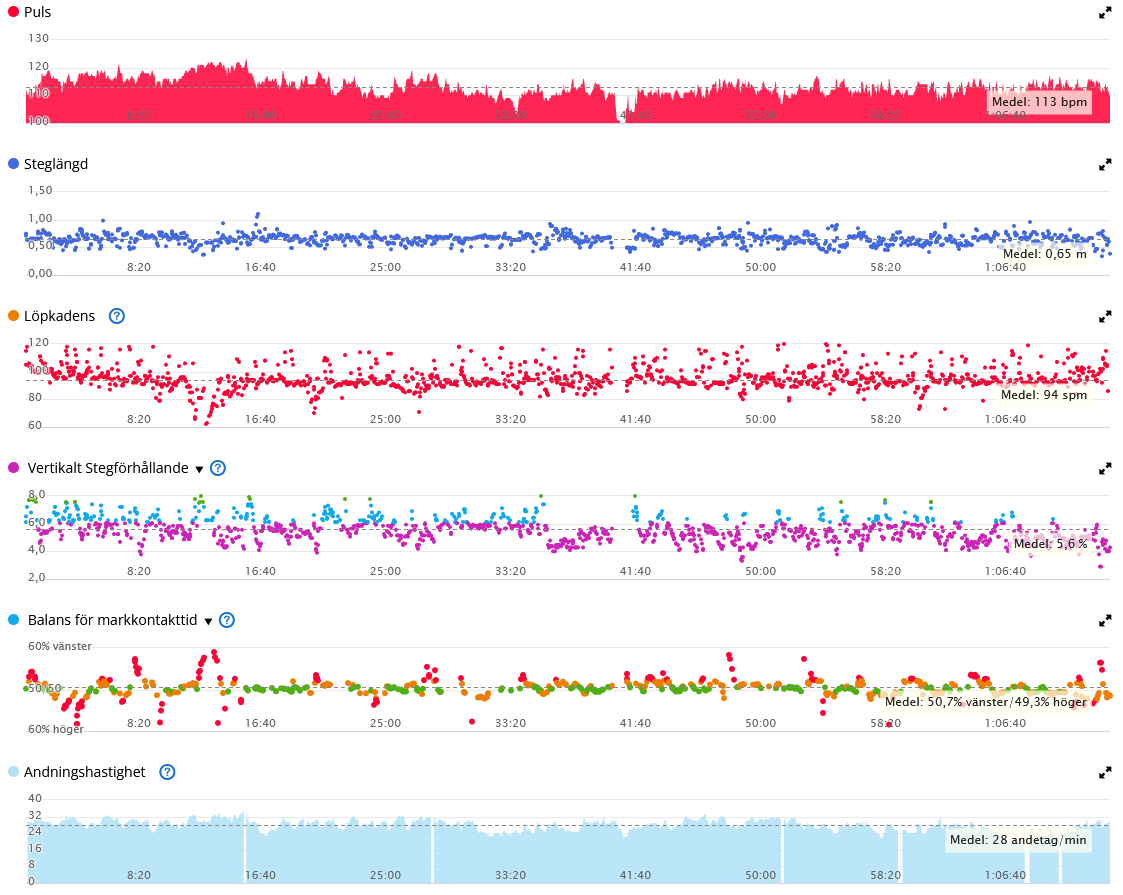Click the Balans för markkontakttid title
This screenshot has width=1123, height=895.
pos(112,620)
